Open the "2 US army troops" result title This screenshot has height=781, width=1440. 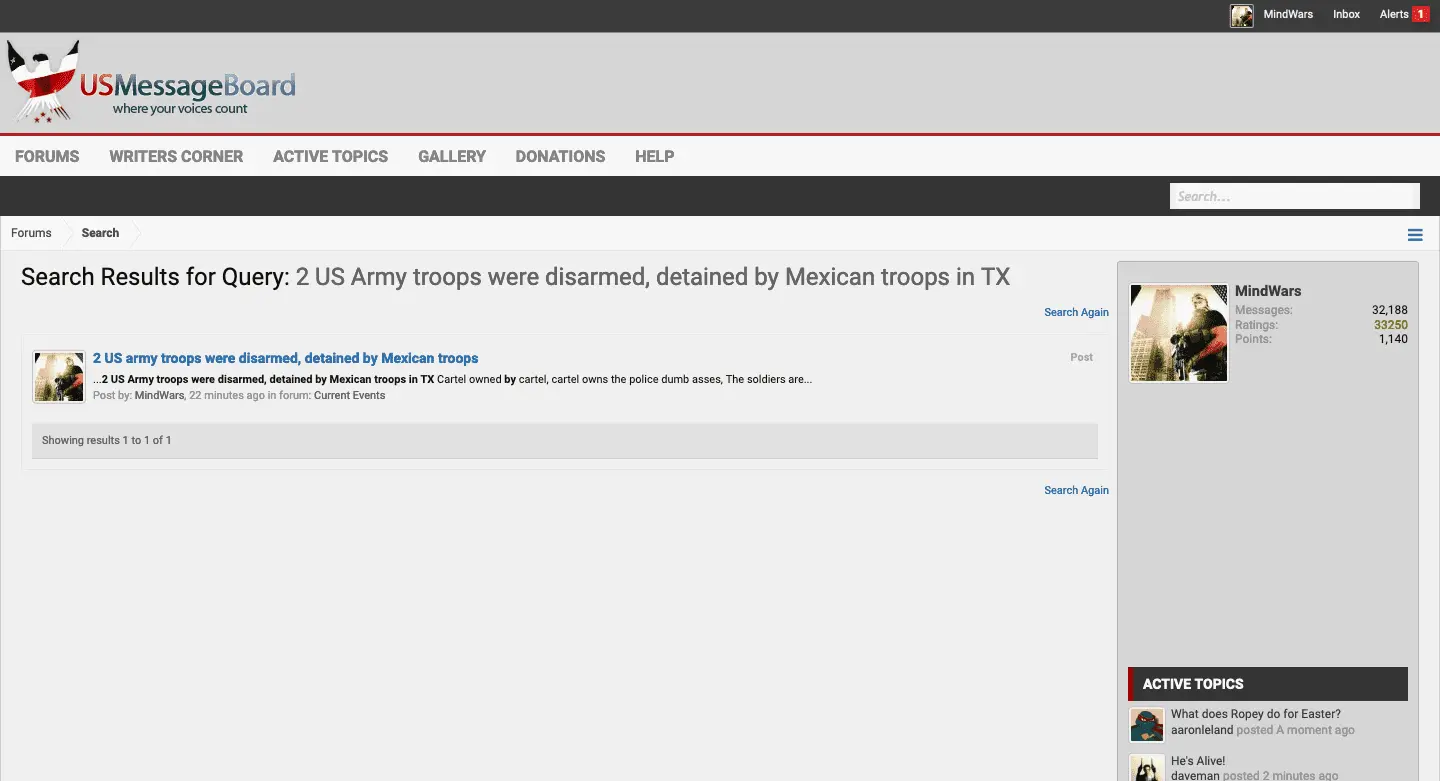[x=285, y=358]
